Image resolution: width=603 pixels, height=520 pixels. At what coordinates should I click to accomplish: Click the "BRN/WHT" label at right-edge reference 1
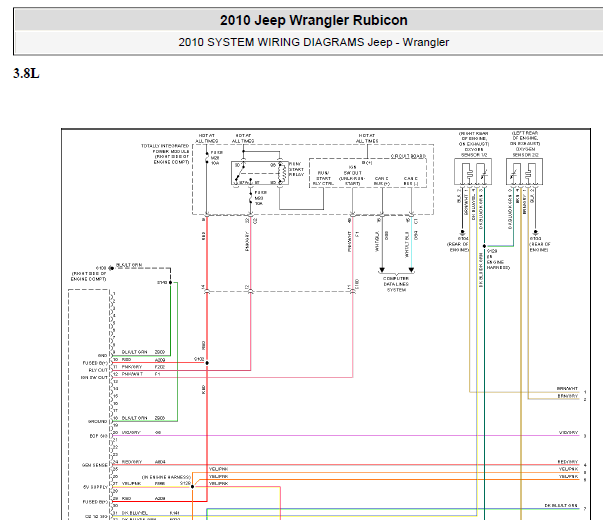(567, 388)
